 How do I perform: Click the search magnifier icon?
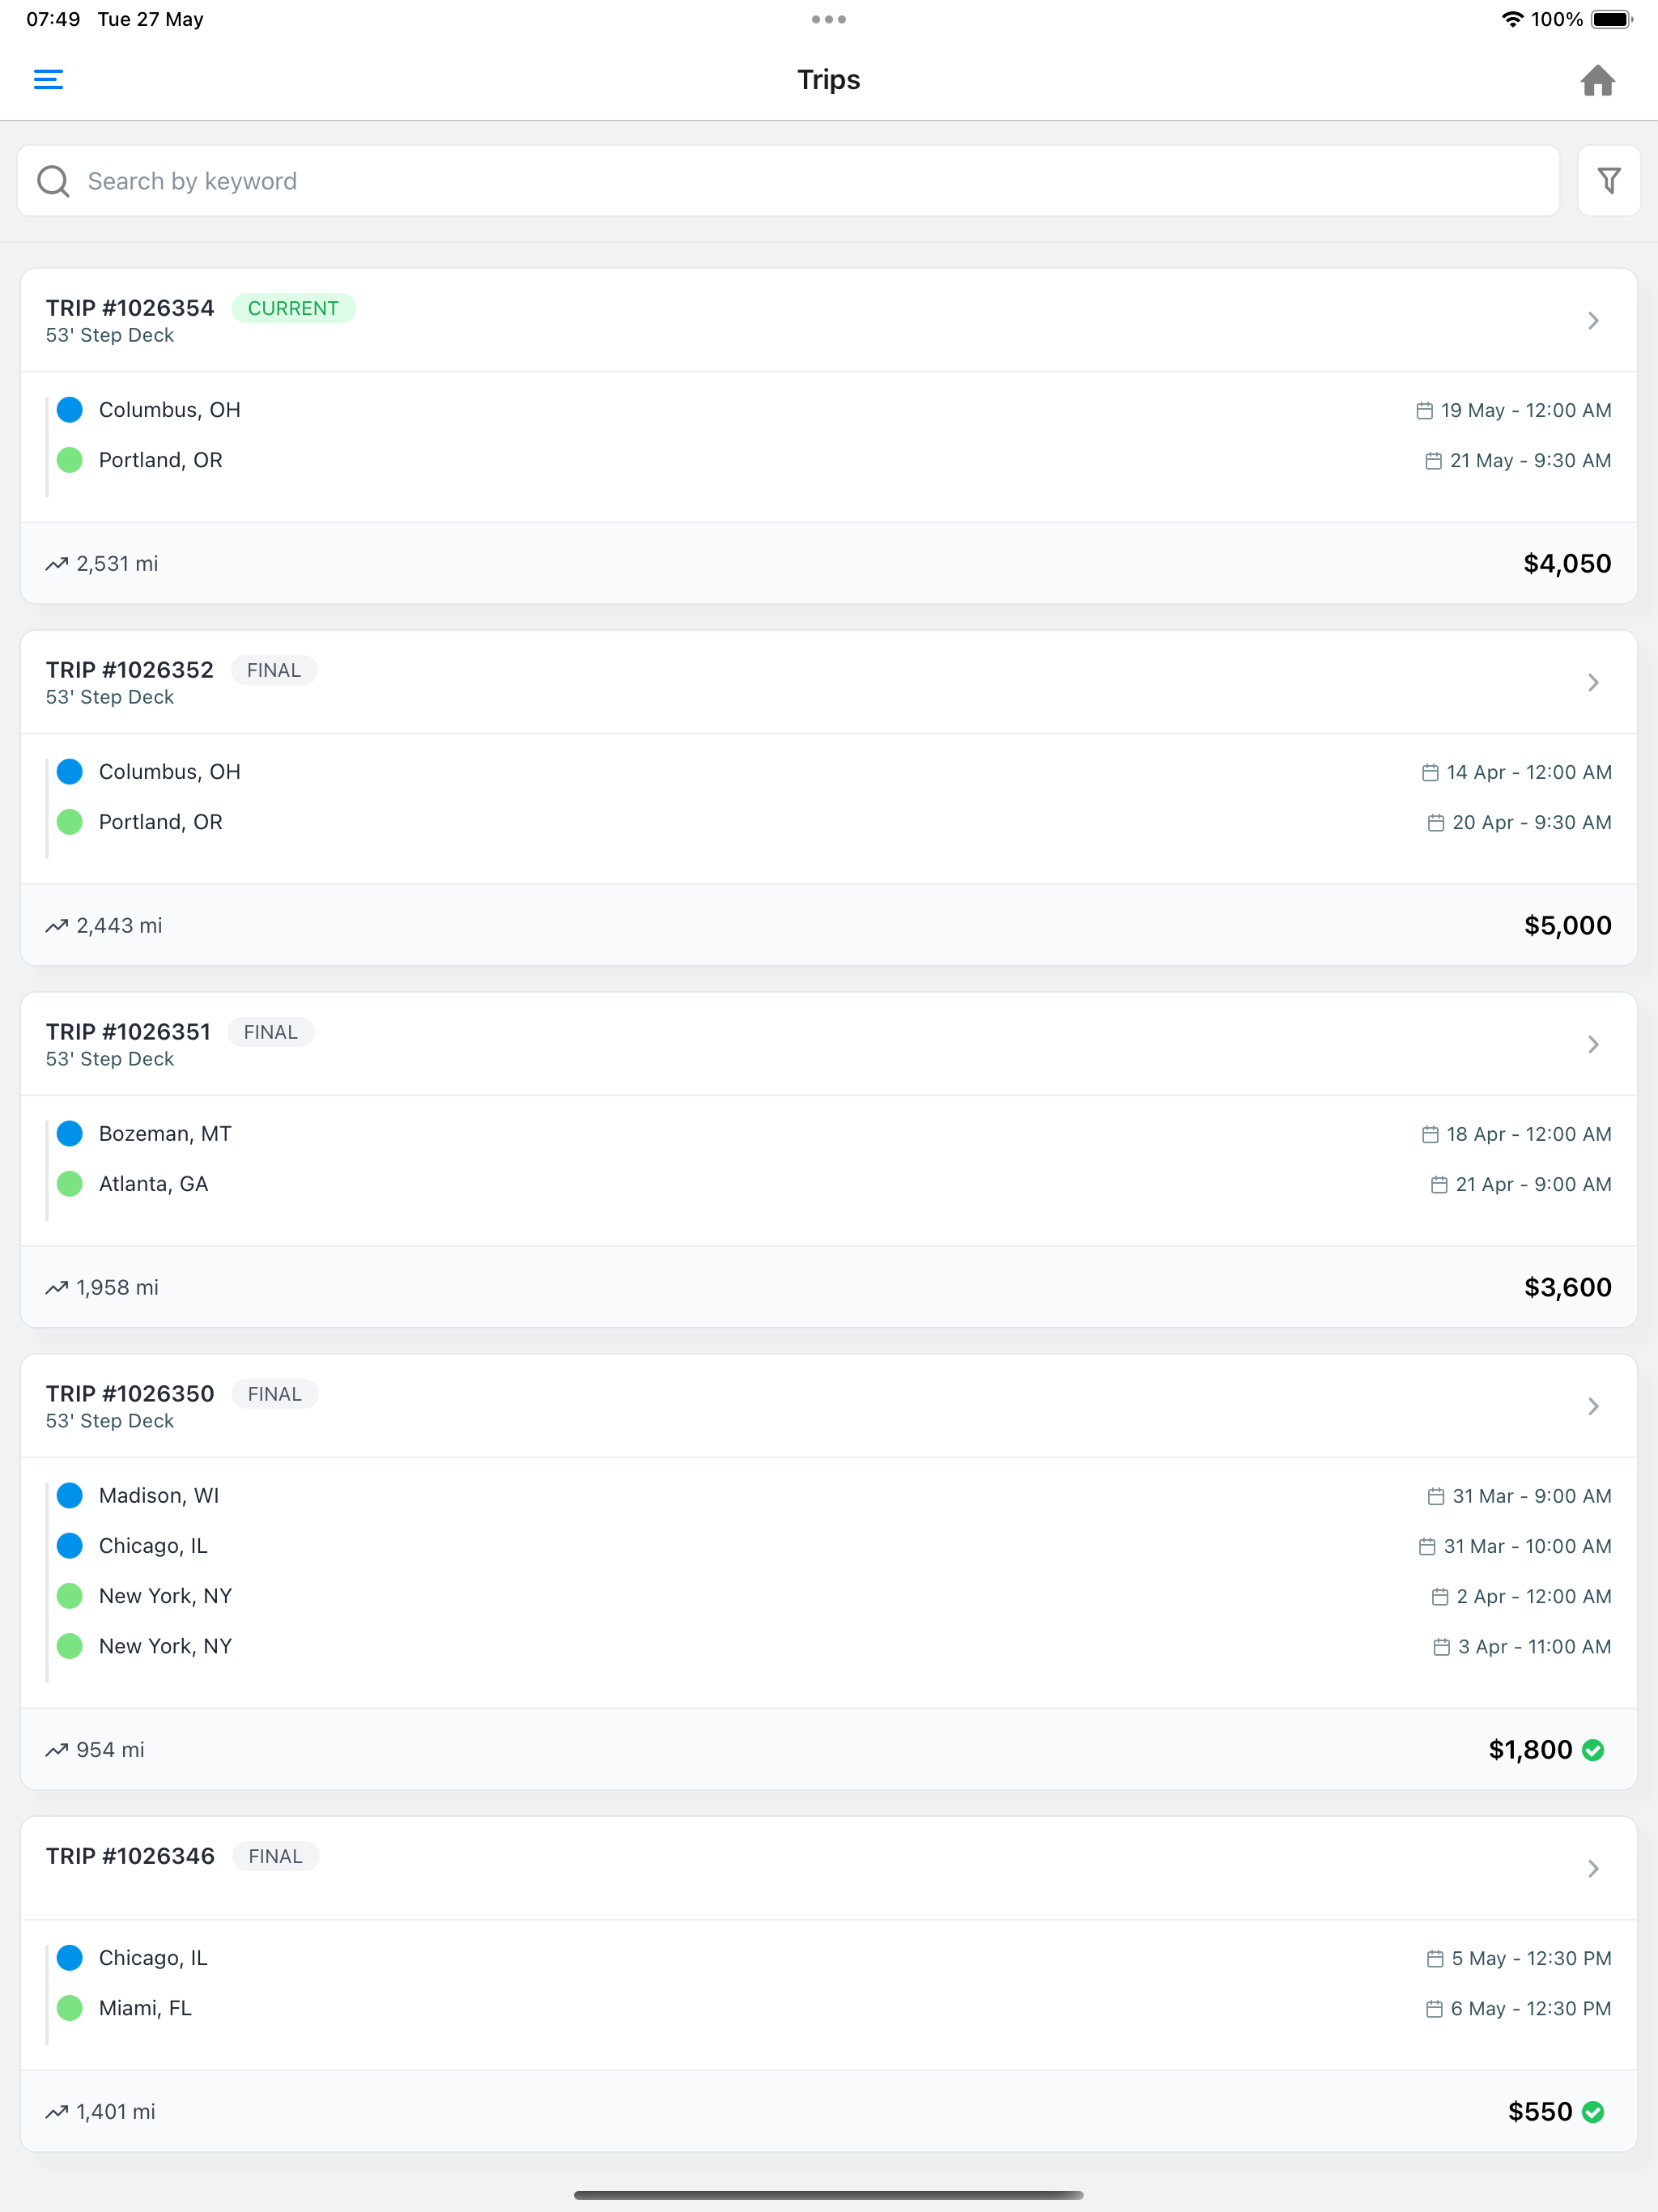(x=53, y=181)
